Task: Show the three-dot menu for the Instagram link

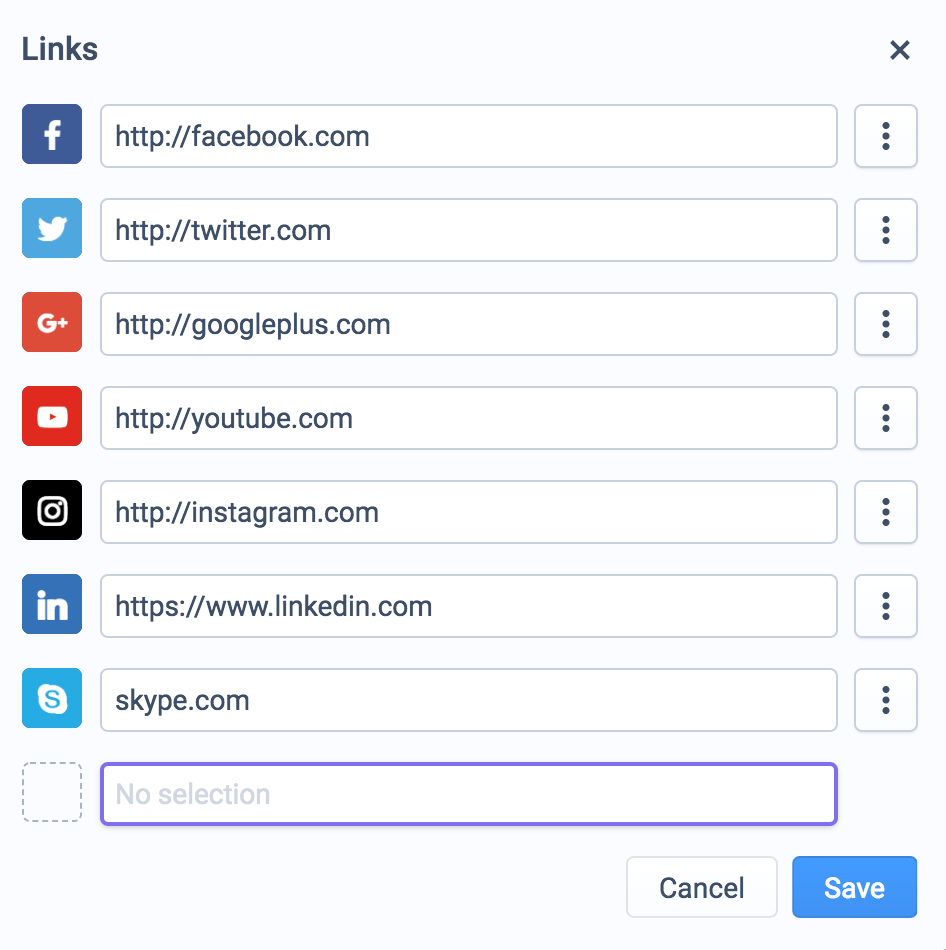Action: [x=885, y=512]
